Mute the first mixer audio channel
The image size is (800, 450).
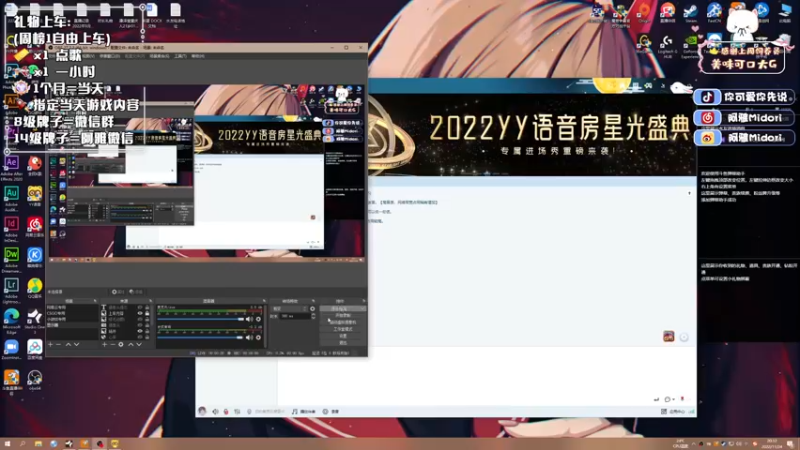(x=249, y=319)
